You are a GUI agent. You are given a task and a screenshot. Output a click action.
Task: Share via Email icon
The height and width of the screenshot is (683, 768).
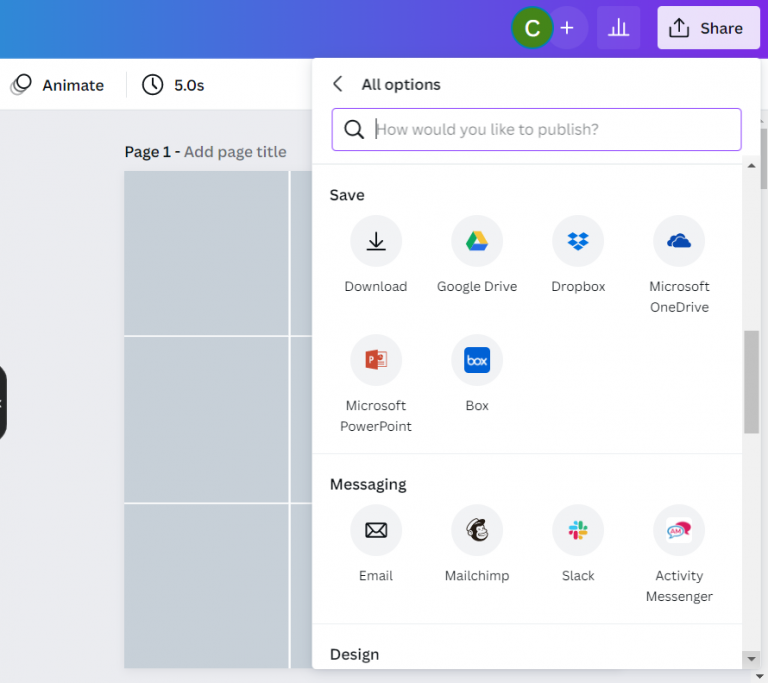tap(376, 530)
